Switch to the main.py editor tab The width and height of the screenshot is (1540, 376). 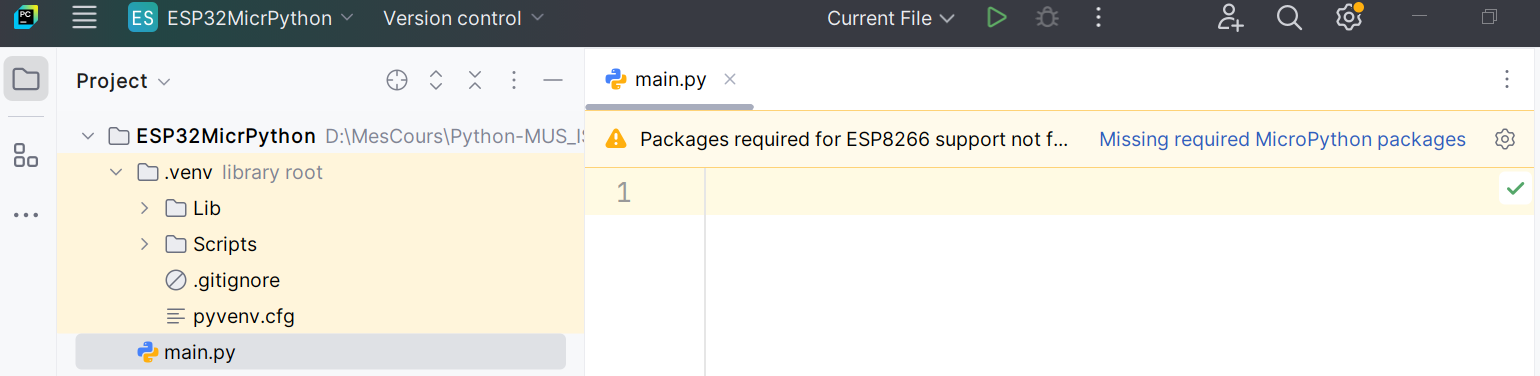[669, 79]
